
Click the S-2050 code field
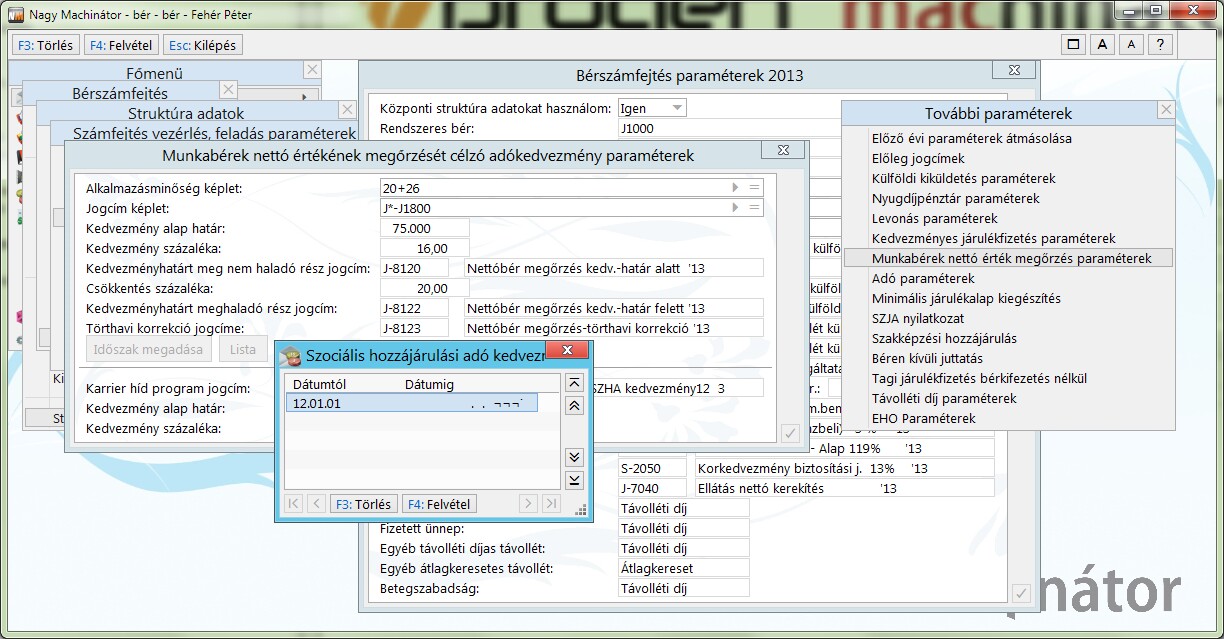[653, 468]
